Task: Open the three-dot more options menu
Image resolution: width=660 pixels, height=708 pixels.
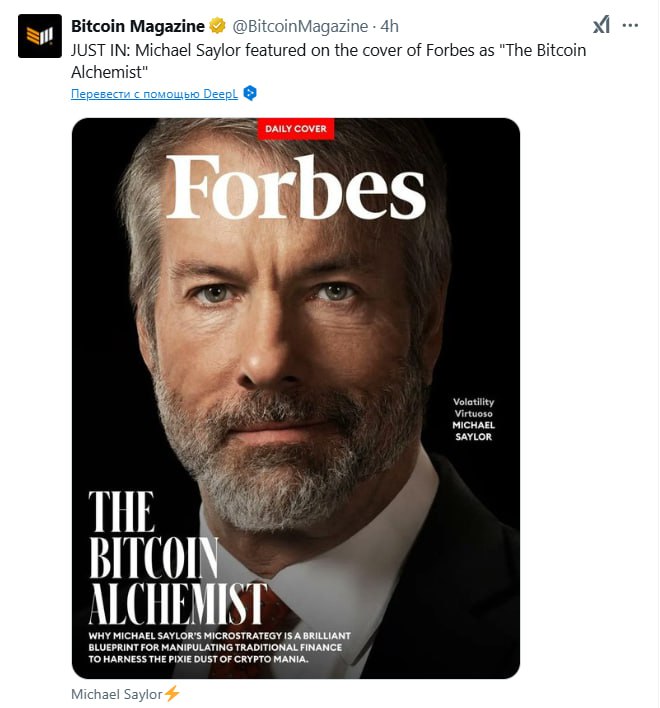Action: [630, 25]
